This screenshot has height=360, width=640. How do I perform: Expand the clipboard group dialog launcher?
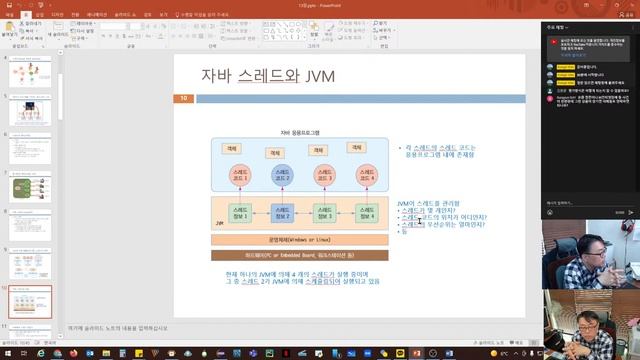(x=43, y=46)
